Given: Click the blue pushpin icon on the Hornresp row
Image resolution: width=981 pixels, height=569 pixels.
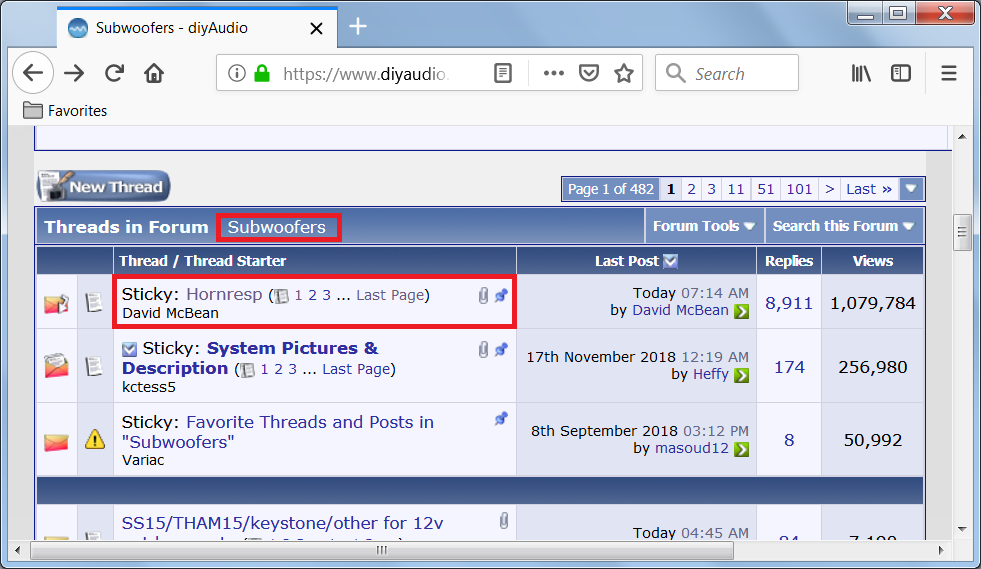Looking at the screenshot, I should (501, 295).
